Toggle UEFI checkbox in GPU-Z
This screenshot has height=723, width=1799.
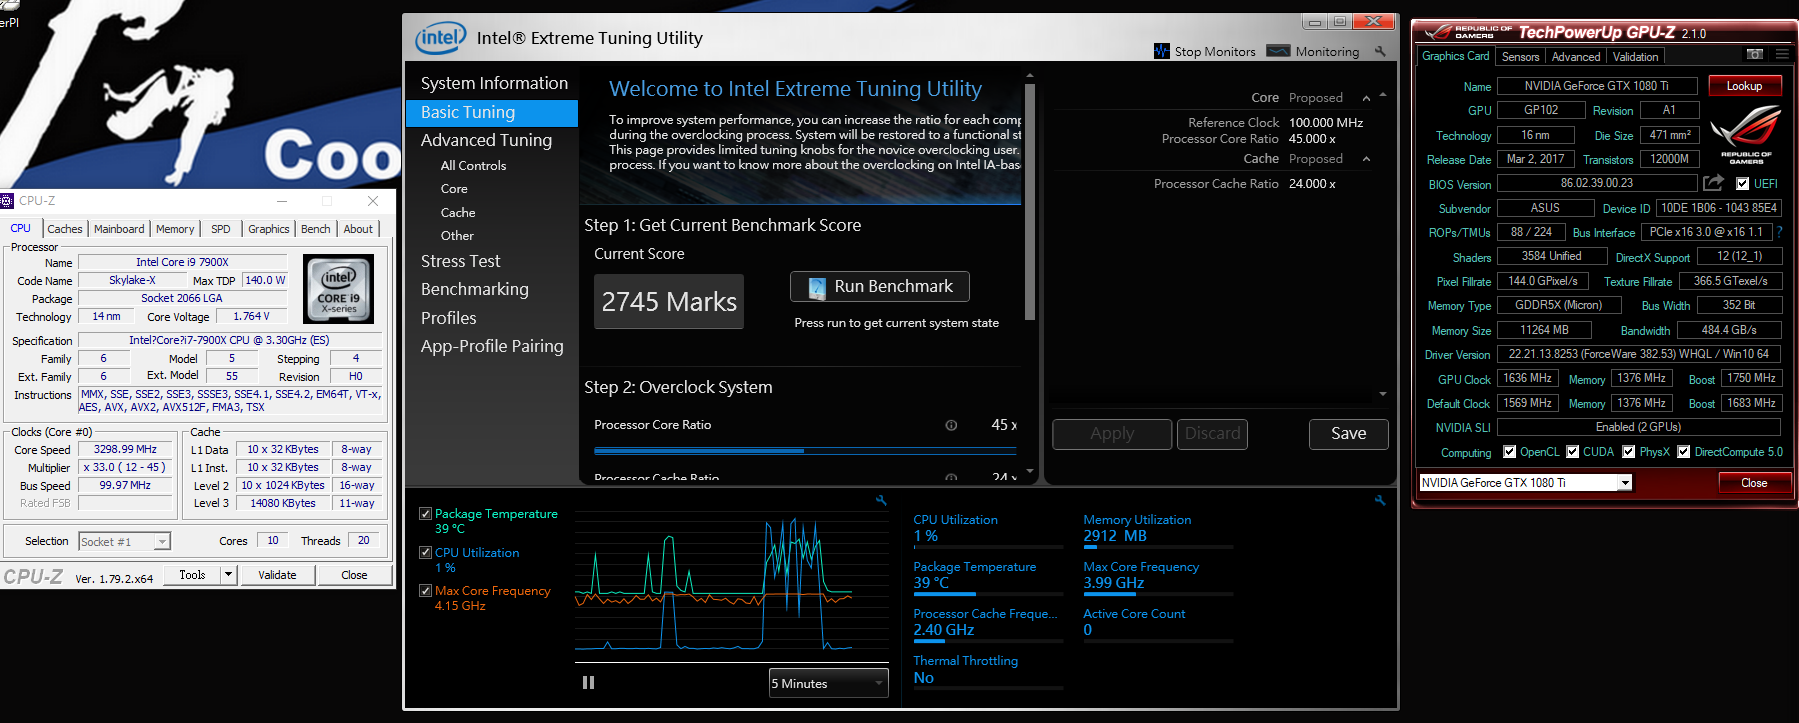(x=1743, y=184)
